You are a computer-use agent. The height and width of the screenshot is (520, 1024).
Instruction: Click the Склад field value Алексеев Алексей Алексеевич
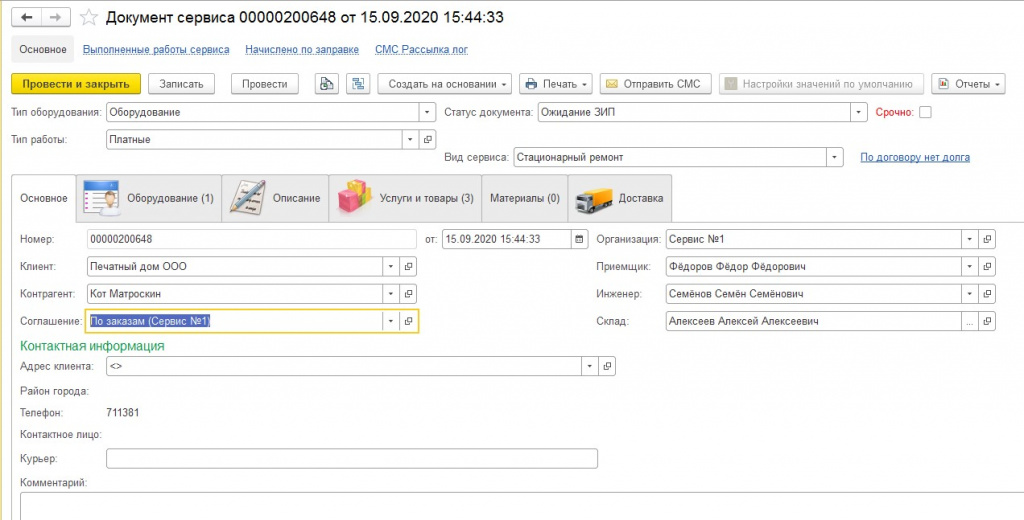pyautogui.click(x=814, y=321)
